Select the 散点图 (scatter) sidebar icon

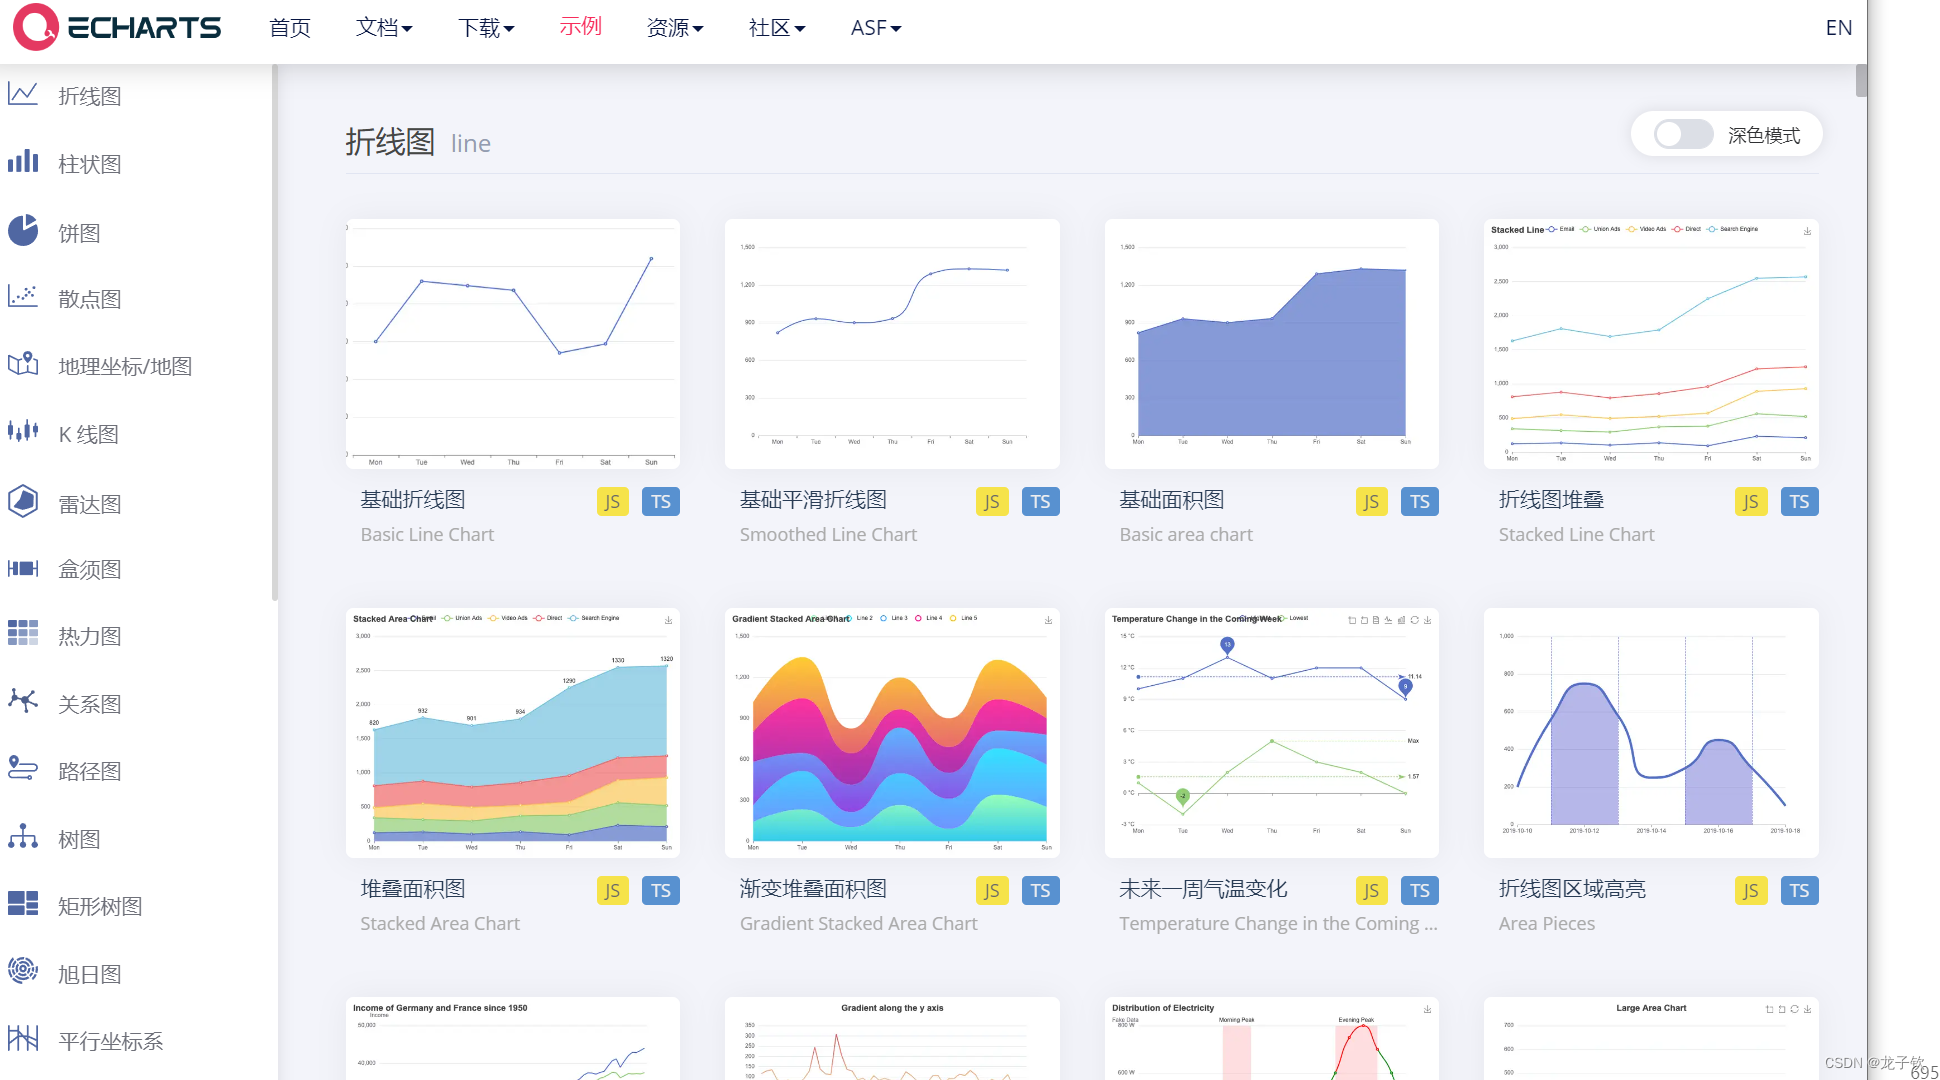(x=22, y=298)
